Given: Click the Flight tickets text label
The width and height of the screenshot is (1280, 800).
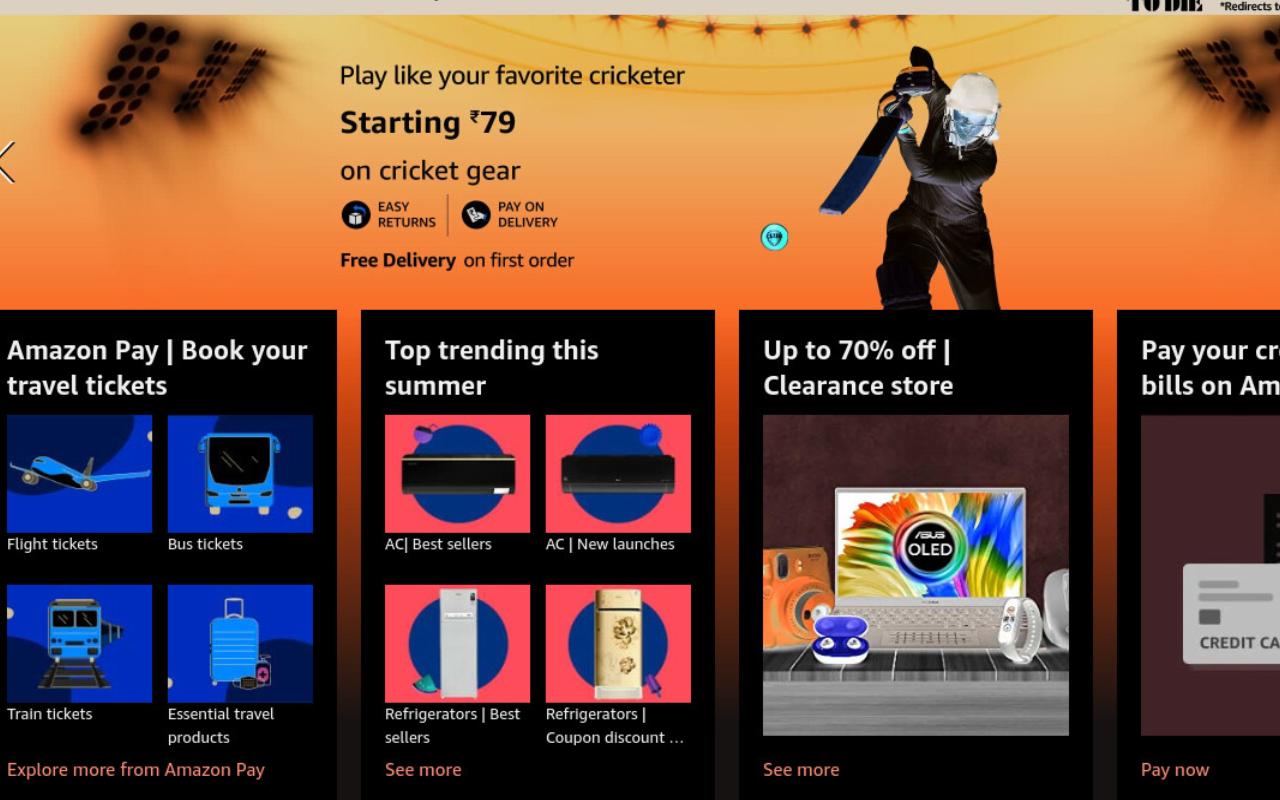Looking at the screenshot, I should point(52,544).
